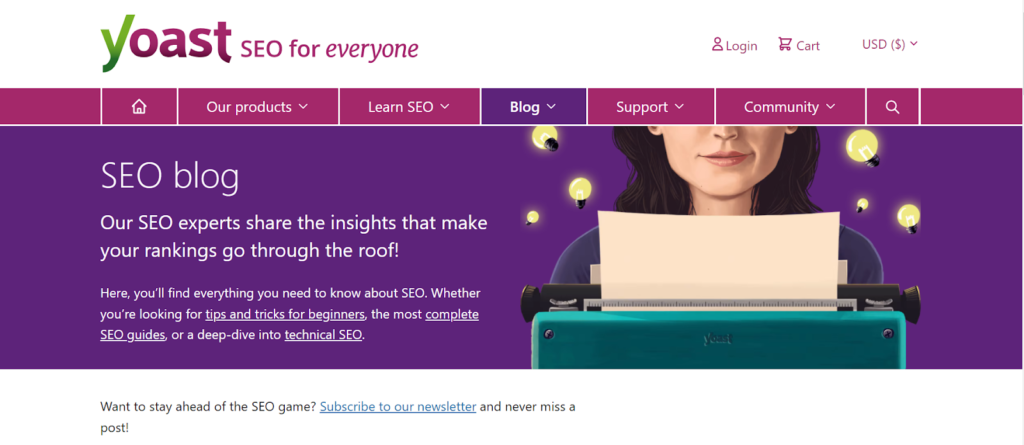This screenshot has width=1024, height=445.
Task: Click the Login text link
Action: (x=741, y=45)
